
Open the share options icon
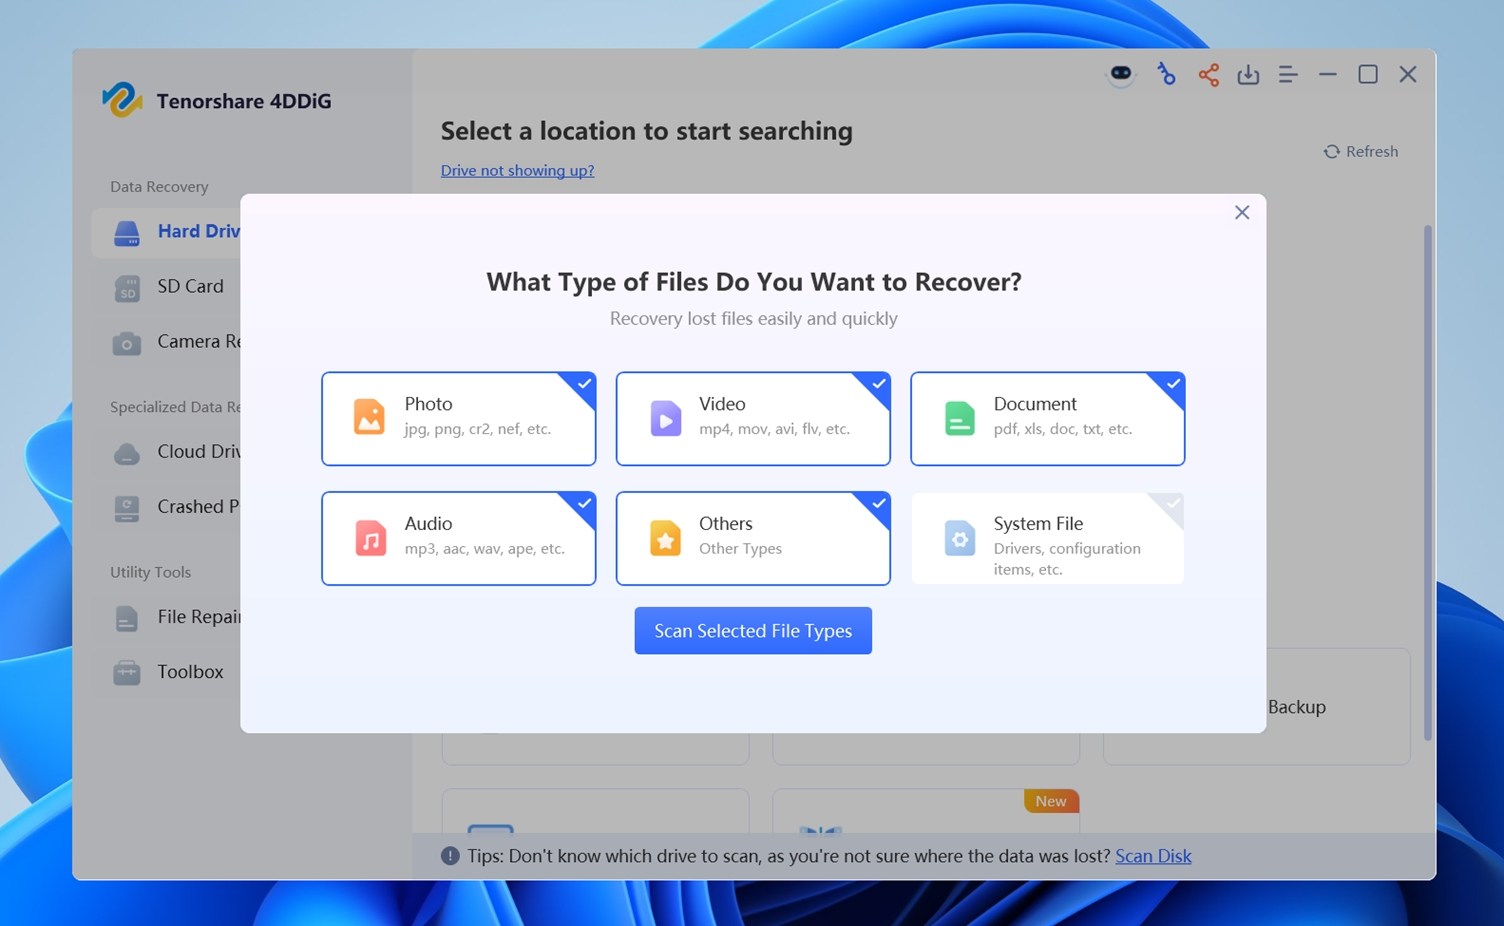click(1208, 74)
